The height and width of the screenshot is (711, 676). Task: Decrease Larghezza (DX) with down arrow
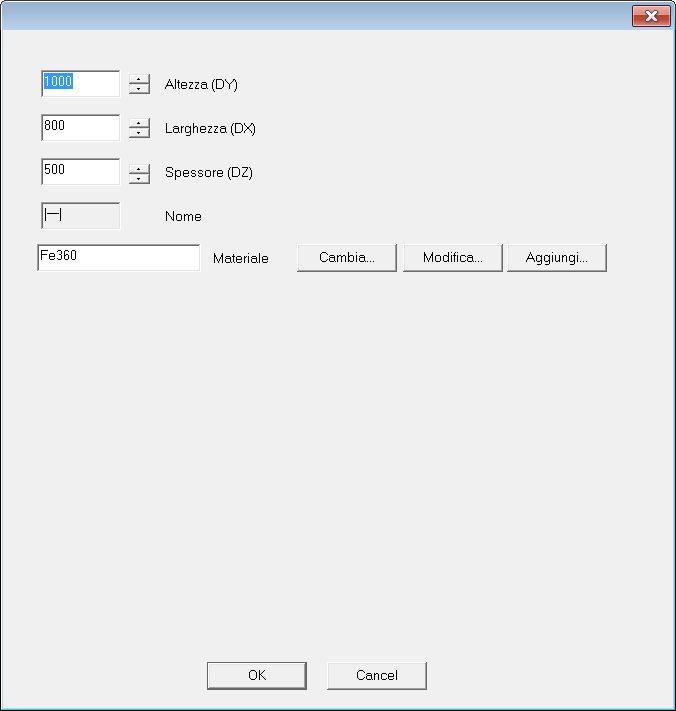139,133
